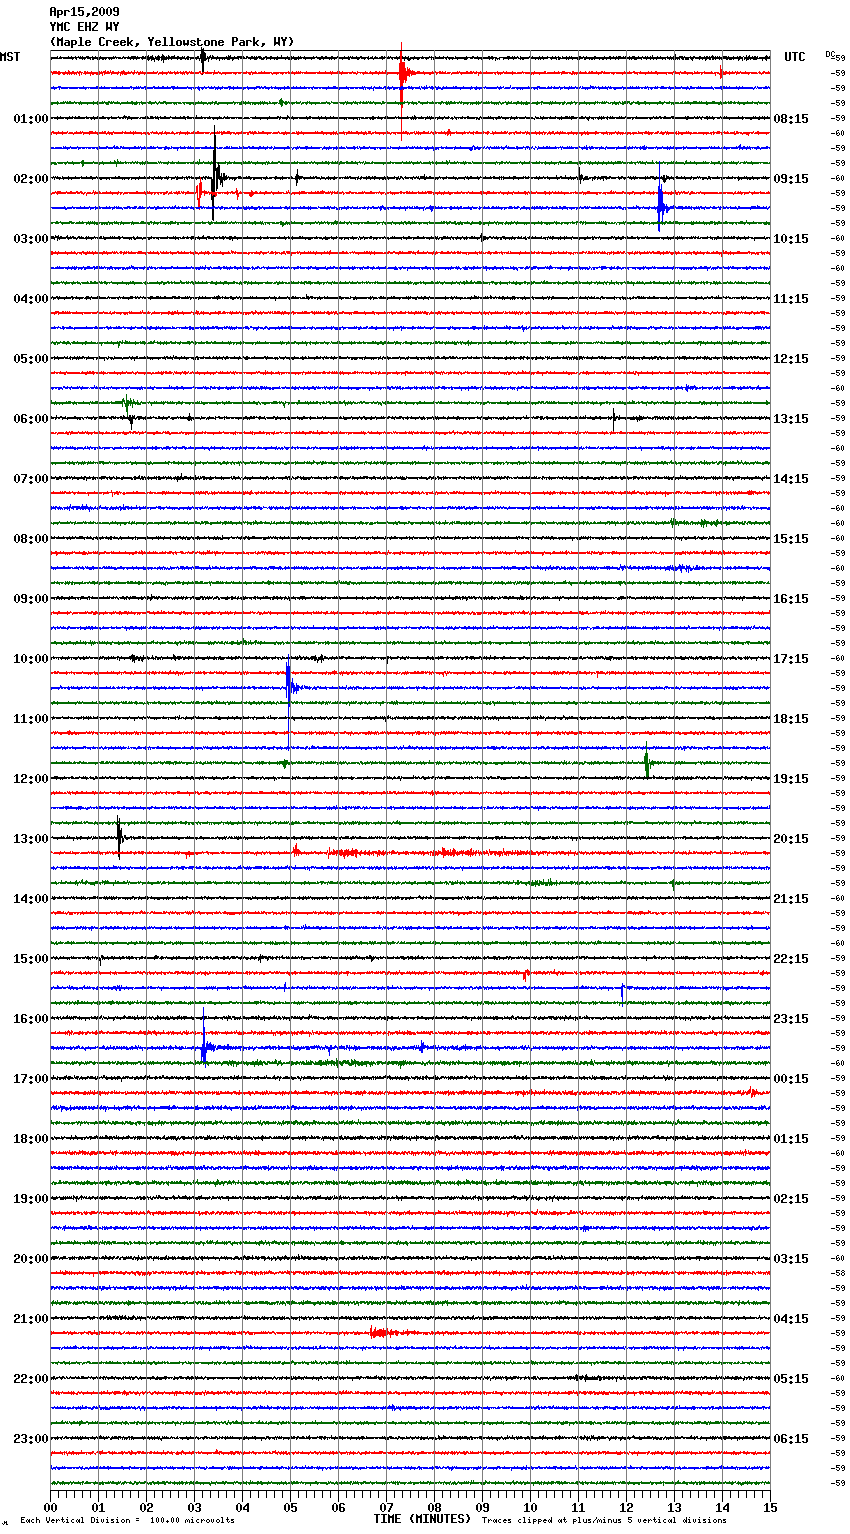Click the '09:00' MST hour label
Viewport: 850px width, 1534px height.
31,599
